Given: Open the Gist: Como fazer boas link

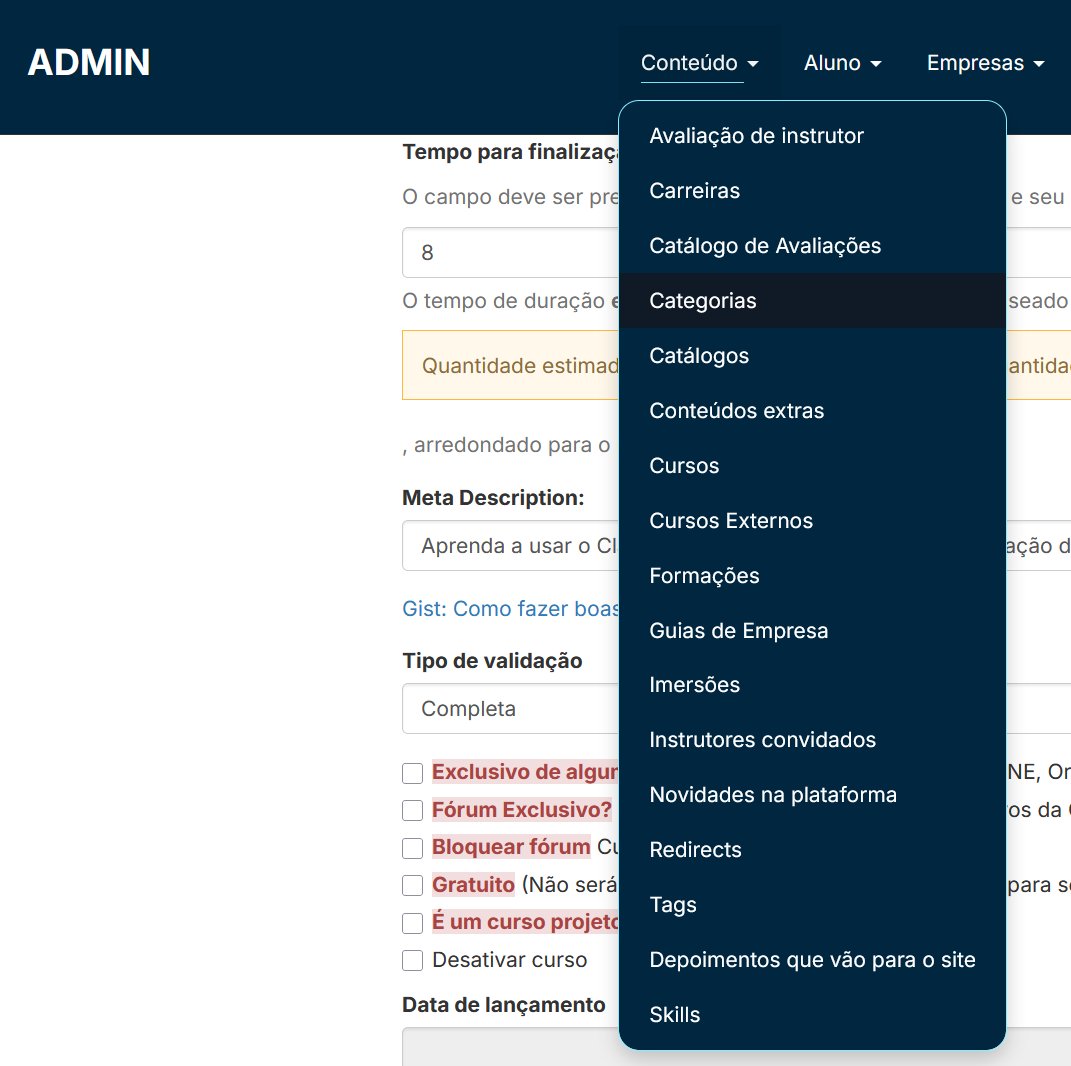Looking at the screenshot, I should (x=511, y=608).
